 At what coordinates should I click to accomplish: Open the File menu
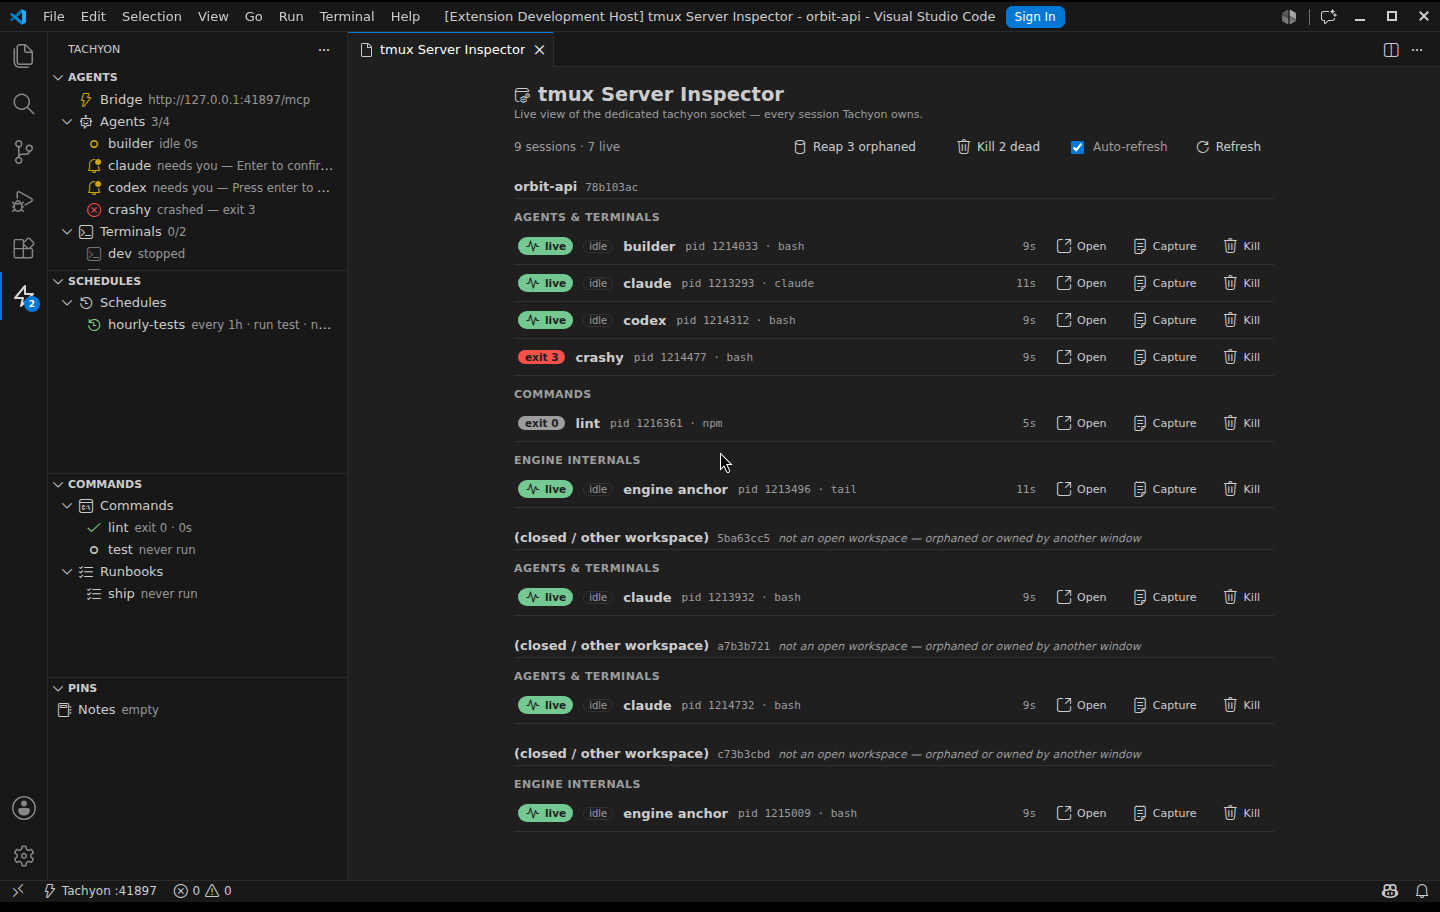(54, 16)
